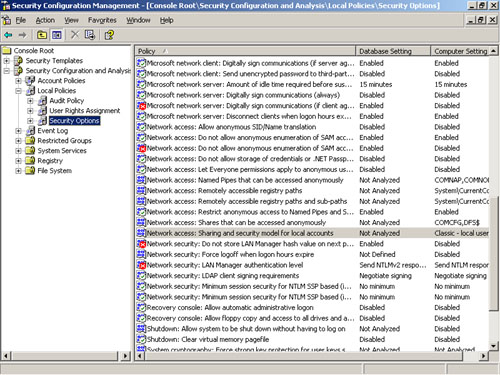
Task: Click the Help question mark toolbar icon
Action: pyautogui.click(x=109, y=35)
